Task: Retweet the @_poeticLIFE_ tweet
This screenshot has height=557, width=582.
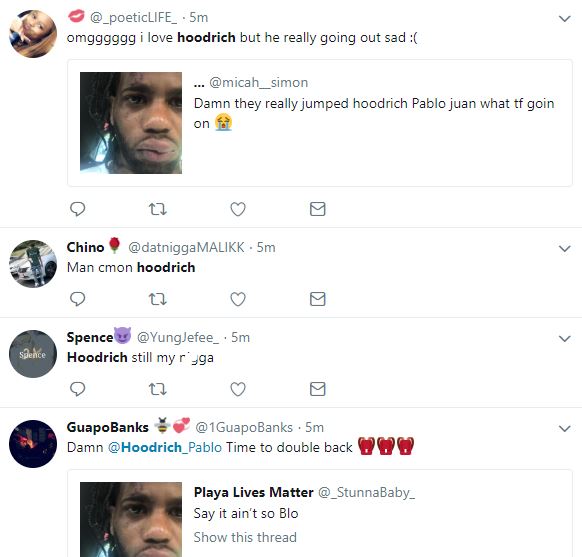Action: tap(158, 209)
